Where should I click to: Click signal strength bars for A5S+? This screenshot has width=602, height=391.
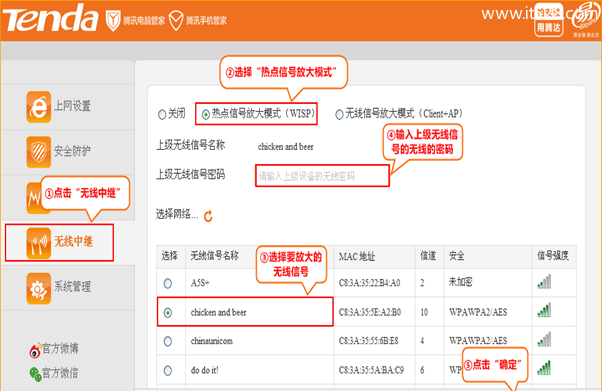tap(544, 282)
